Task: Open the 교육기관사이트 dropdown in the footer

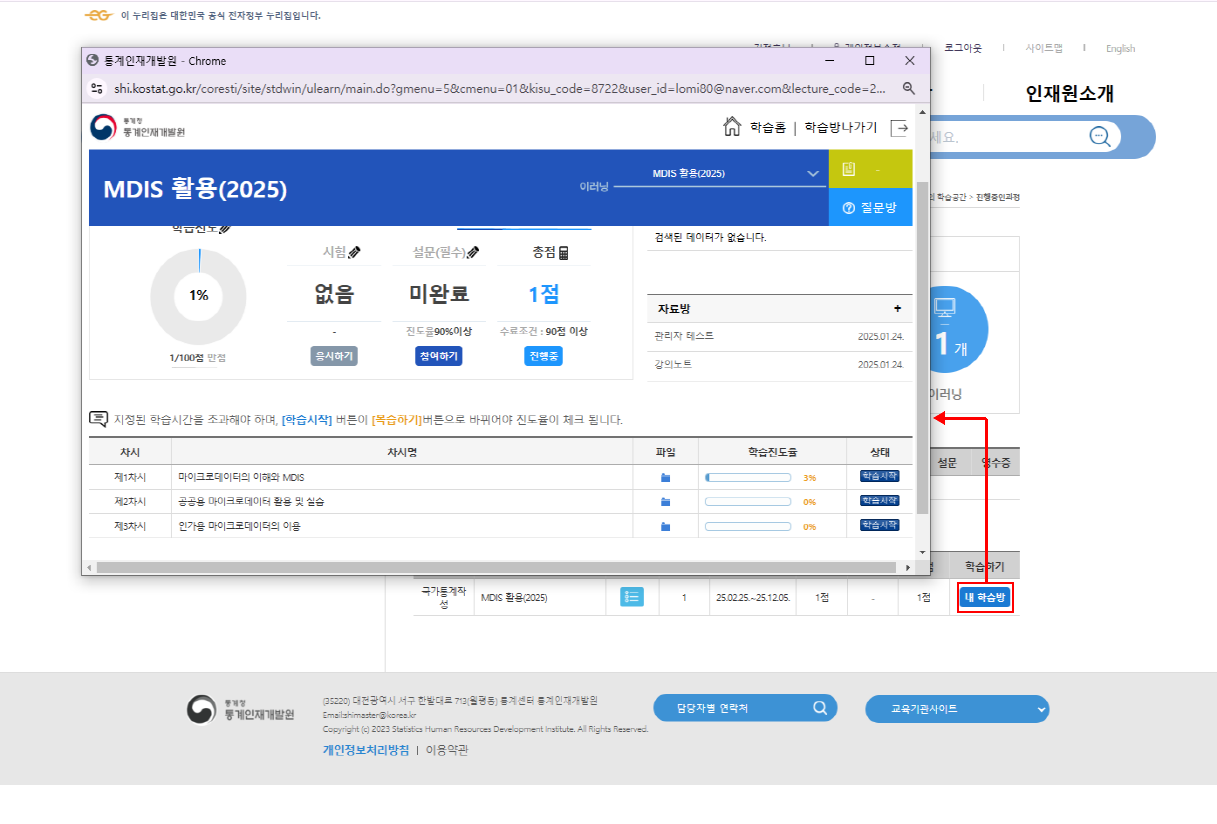Action: 957,709
